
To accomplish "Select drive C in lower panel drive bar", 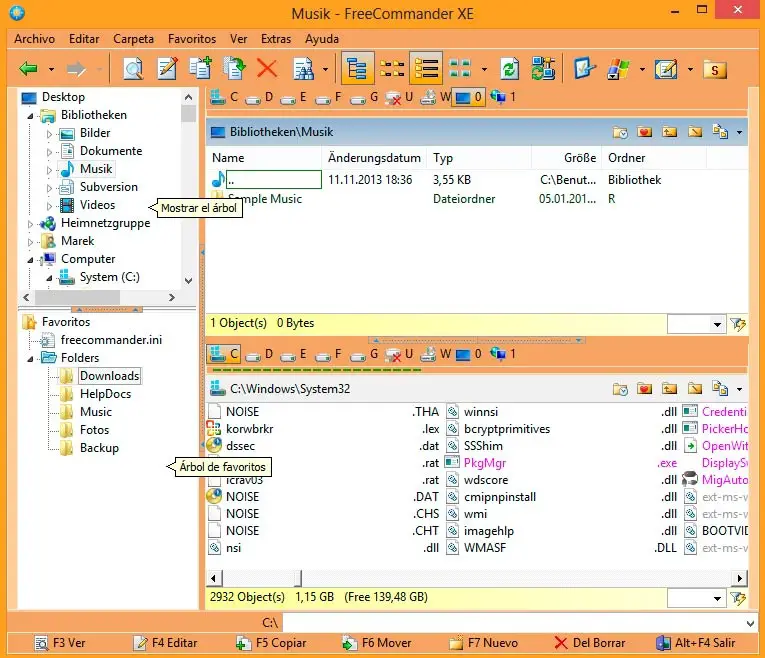I will 223,354.
